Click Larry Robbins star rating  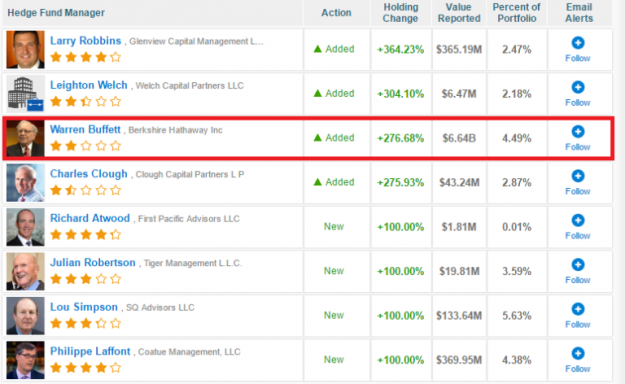pyautogui.click(x=86, y=57)
